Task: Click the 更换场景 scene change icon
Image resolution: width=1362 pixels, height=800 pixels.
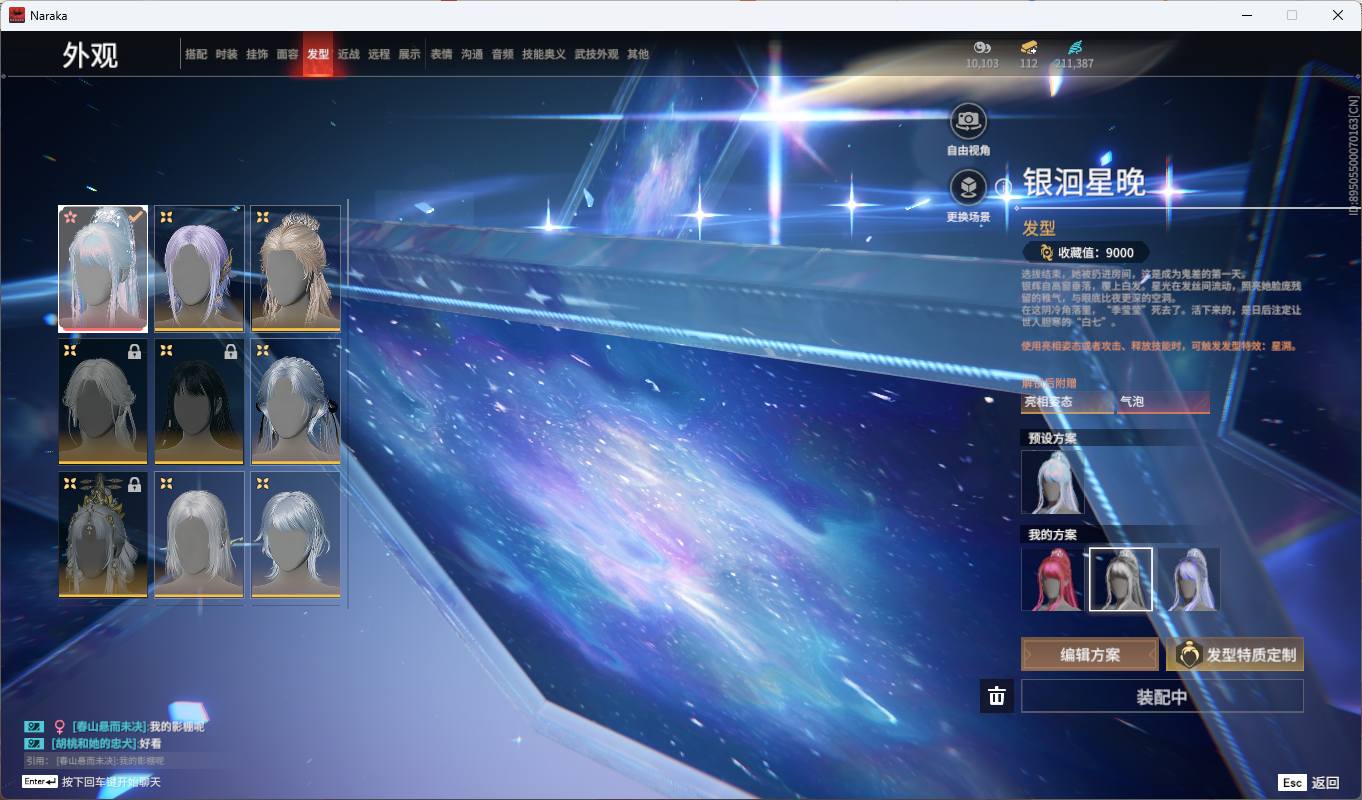Action: coord(968,187)
